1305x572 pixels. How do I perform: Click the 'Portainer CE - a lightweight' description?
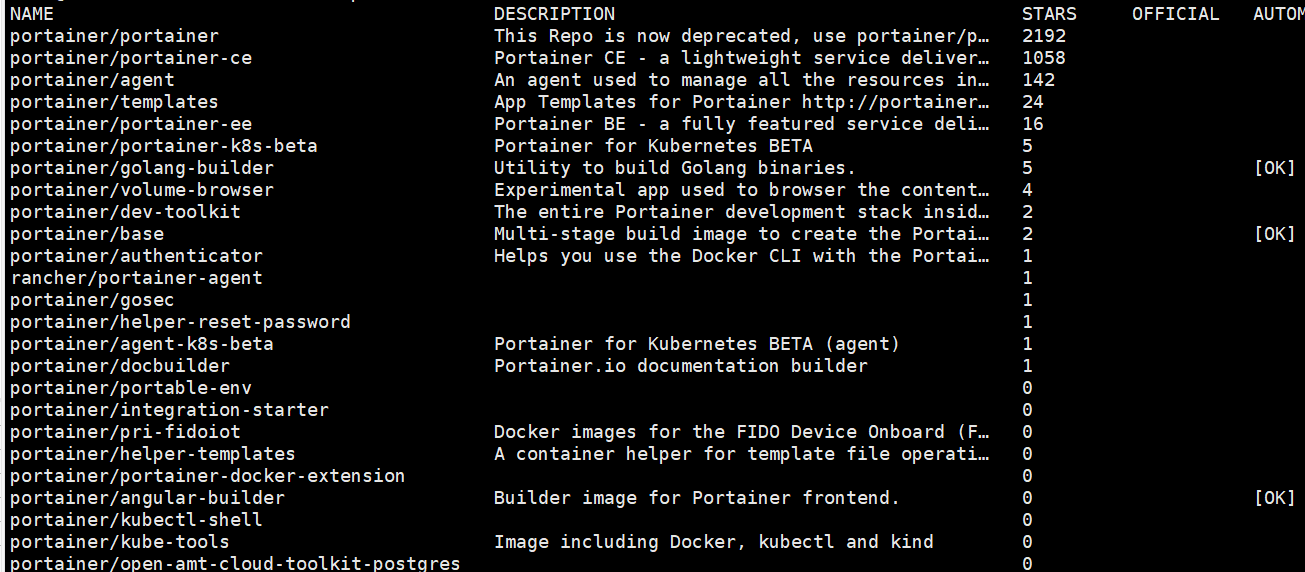(743, 58)
